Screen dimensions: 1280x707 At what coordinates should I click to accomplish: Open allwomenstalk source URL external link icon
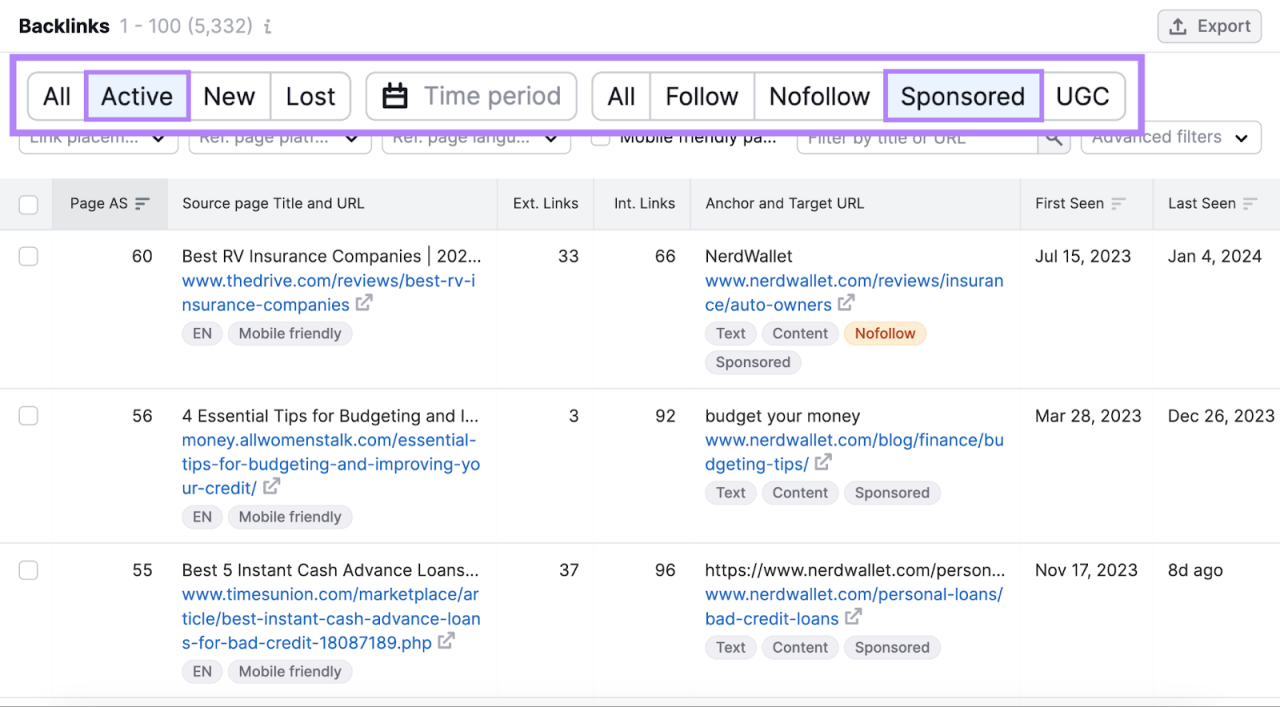pos(271,487)
